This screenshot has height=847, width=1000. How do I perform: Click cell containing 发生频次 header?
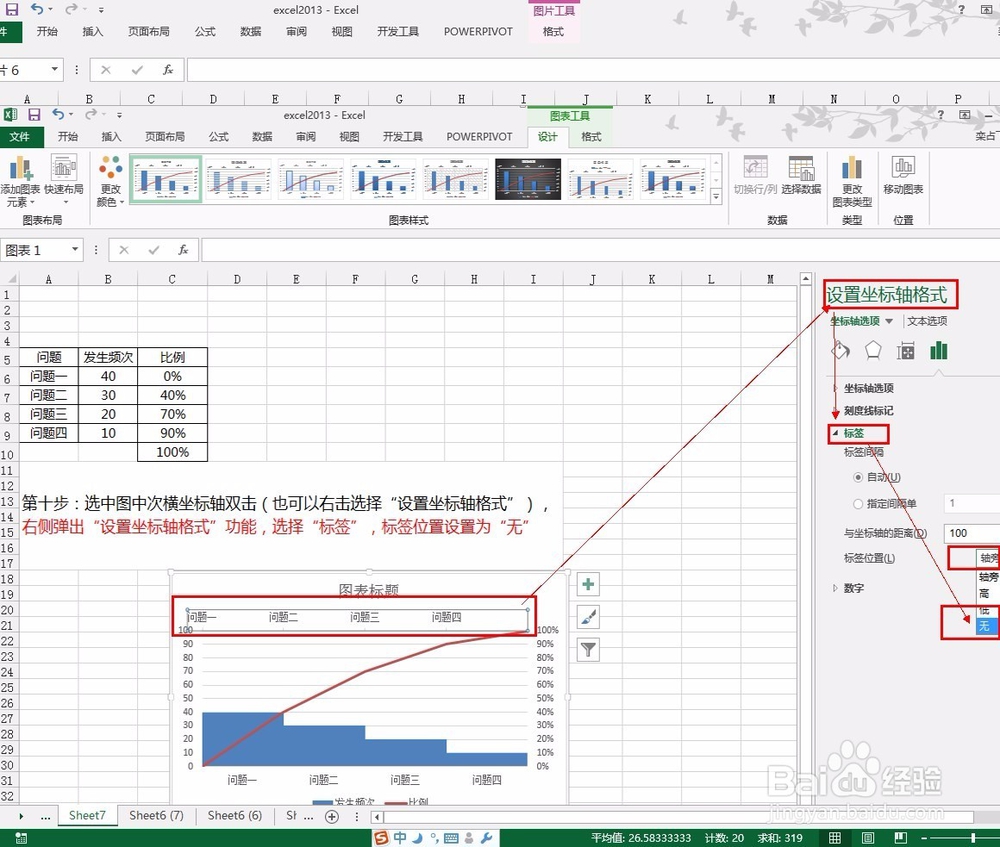(108, 357)
